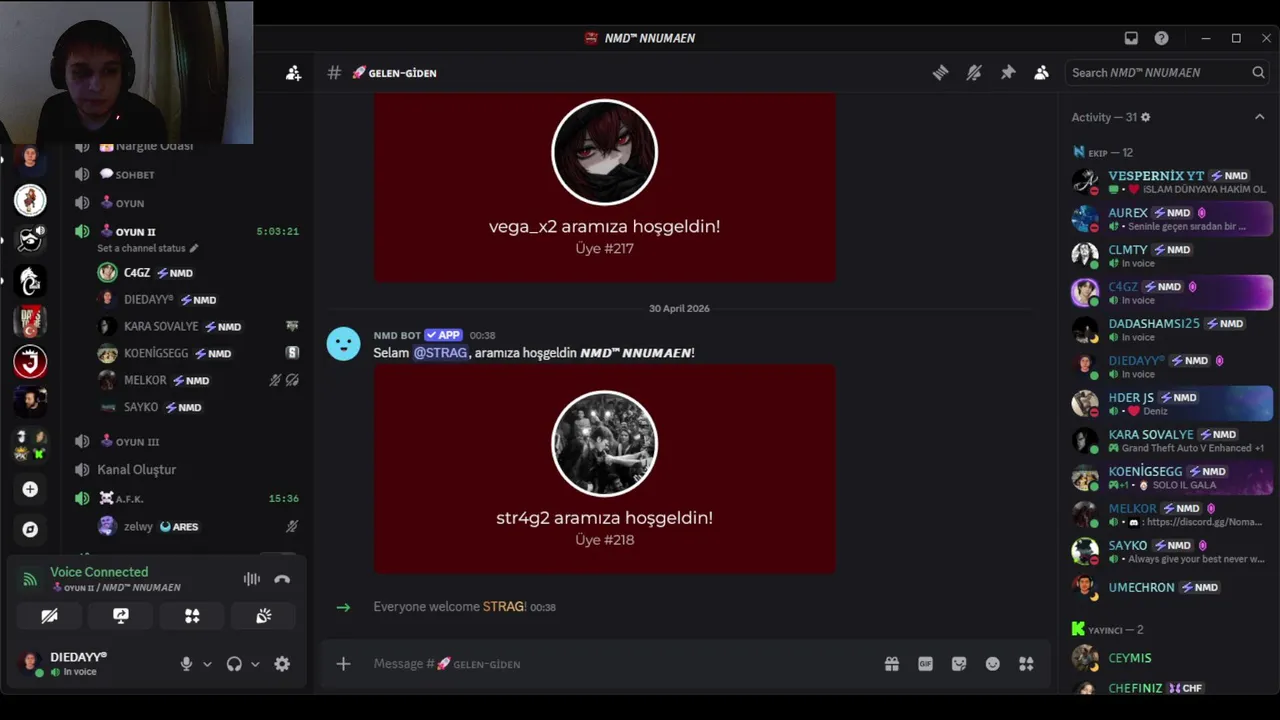This screenshot has width=1280, height=720.
Task: Edit Set a channel status
Action: [x=147, y=248]
